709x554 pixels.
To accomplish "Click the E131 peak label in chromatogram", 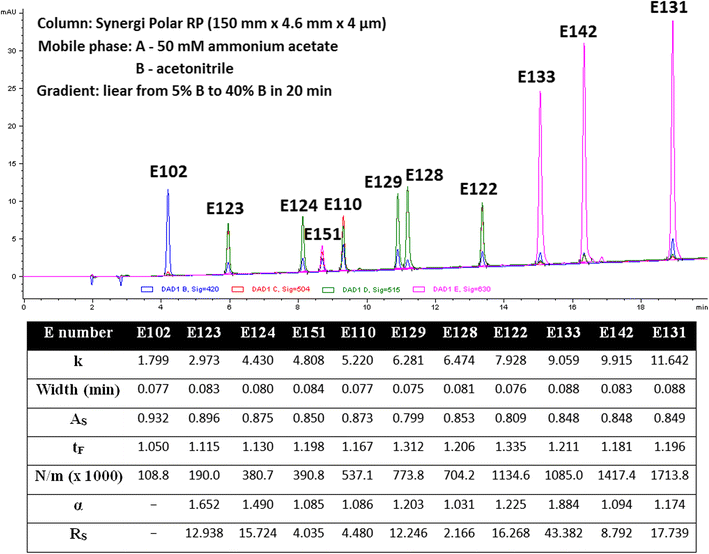I will pyautogui.click(x=669, y=8).
